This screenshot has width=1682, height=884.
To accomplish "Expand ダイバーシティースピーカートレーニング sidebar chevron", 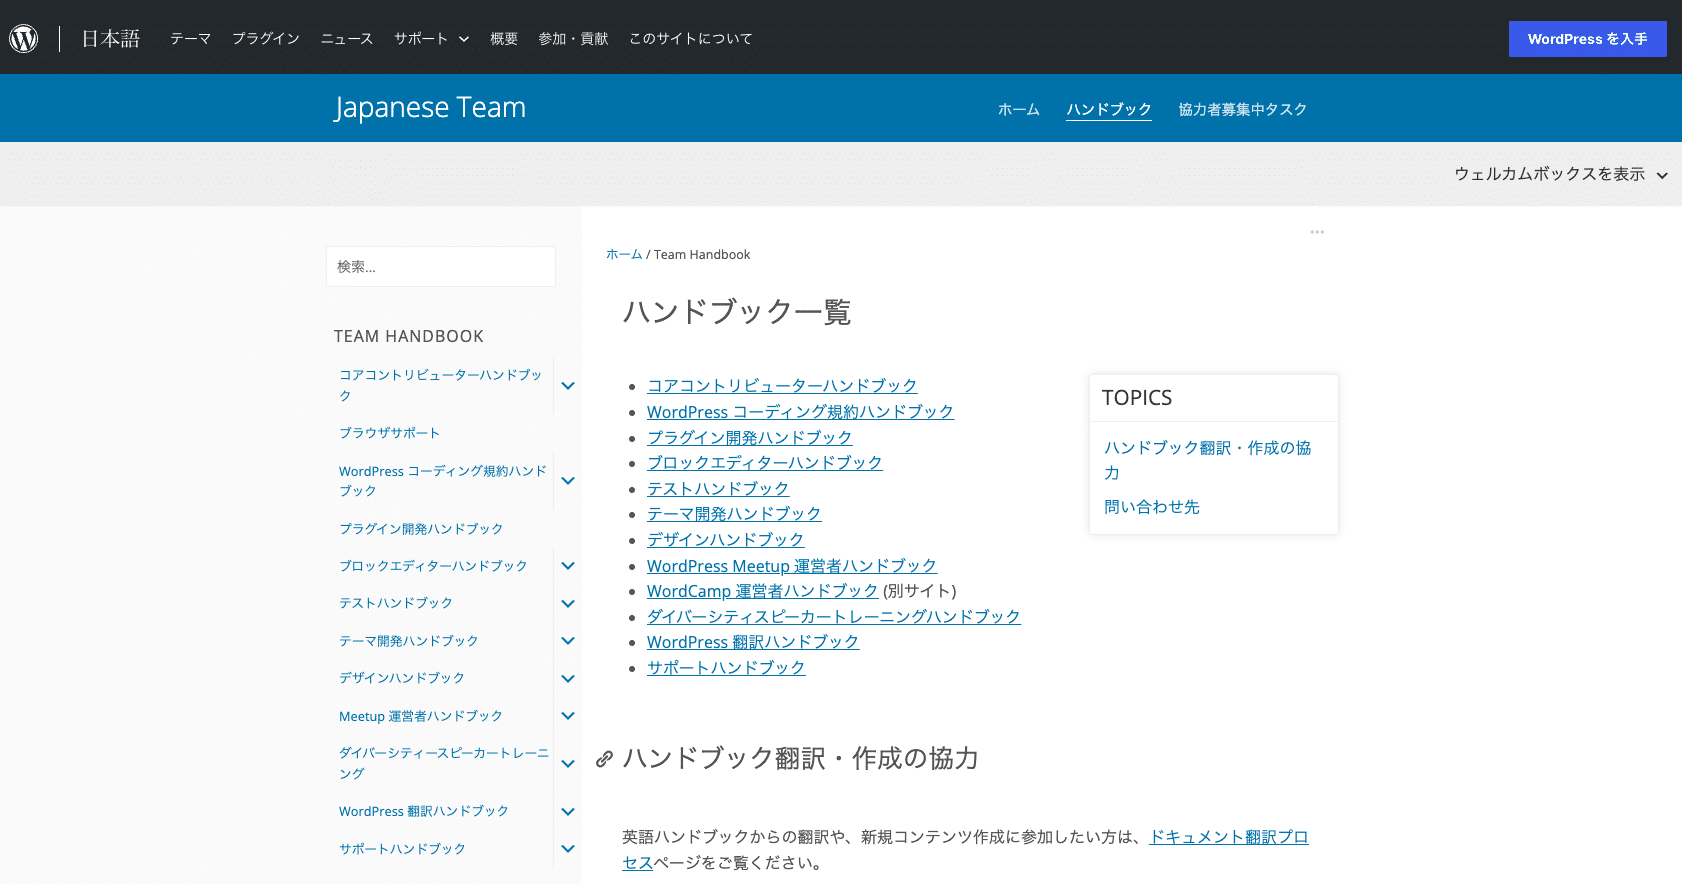I will pos(568,764).
